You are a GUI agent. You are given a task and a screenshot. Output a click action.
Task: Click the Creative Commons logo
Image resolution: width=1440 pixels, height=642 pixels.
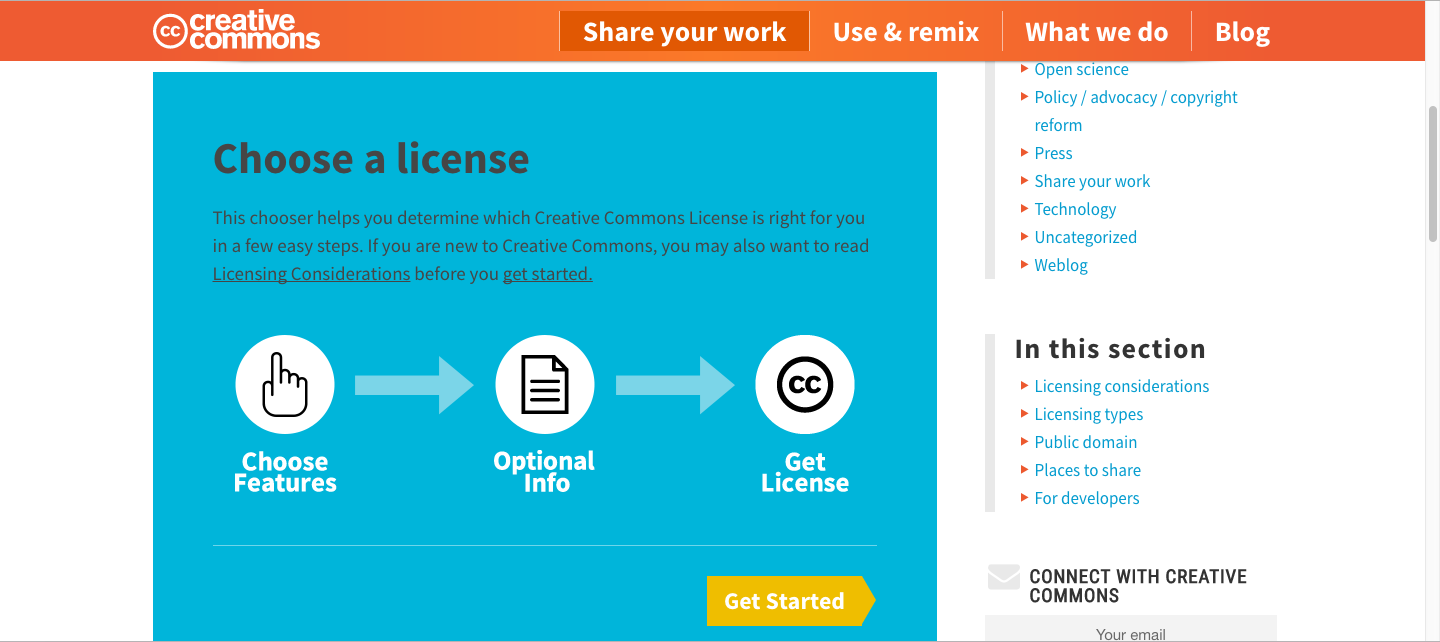click(237, 31)
